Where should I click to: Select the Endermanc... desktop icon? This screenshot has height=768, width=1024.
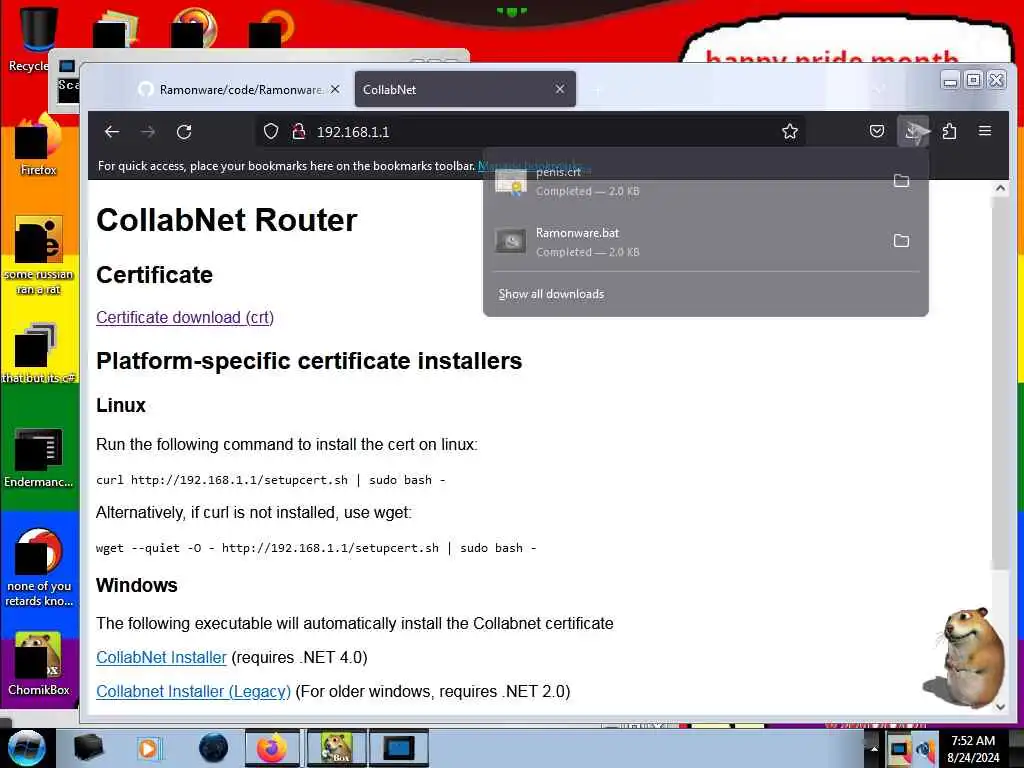pos(39,458)
